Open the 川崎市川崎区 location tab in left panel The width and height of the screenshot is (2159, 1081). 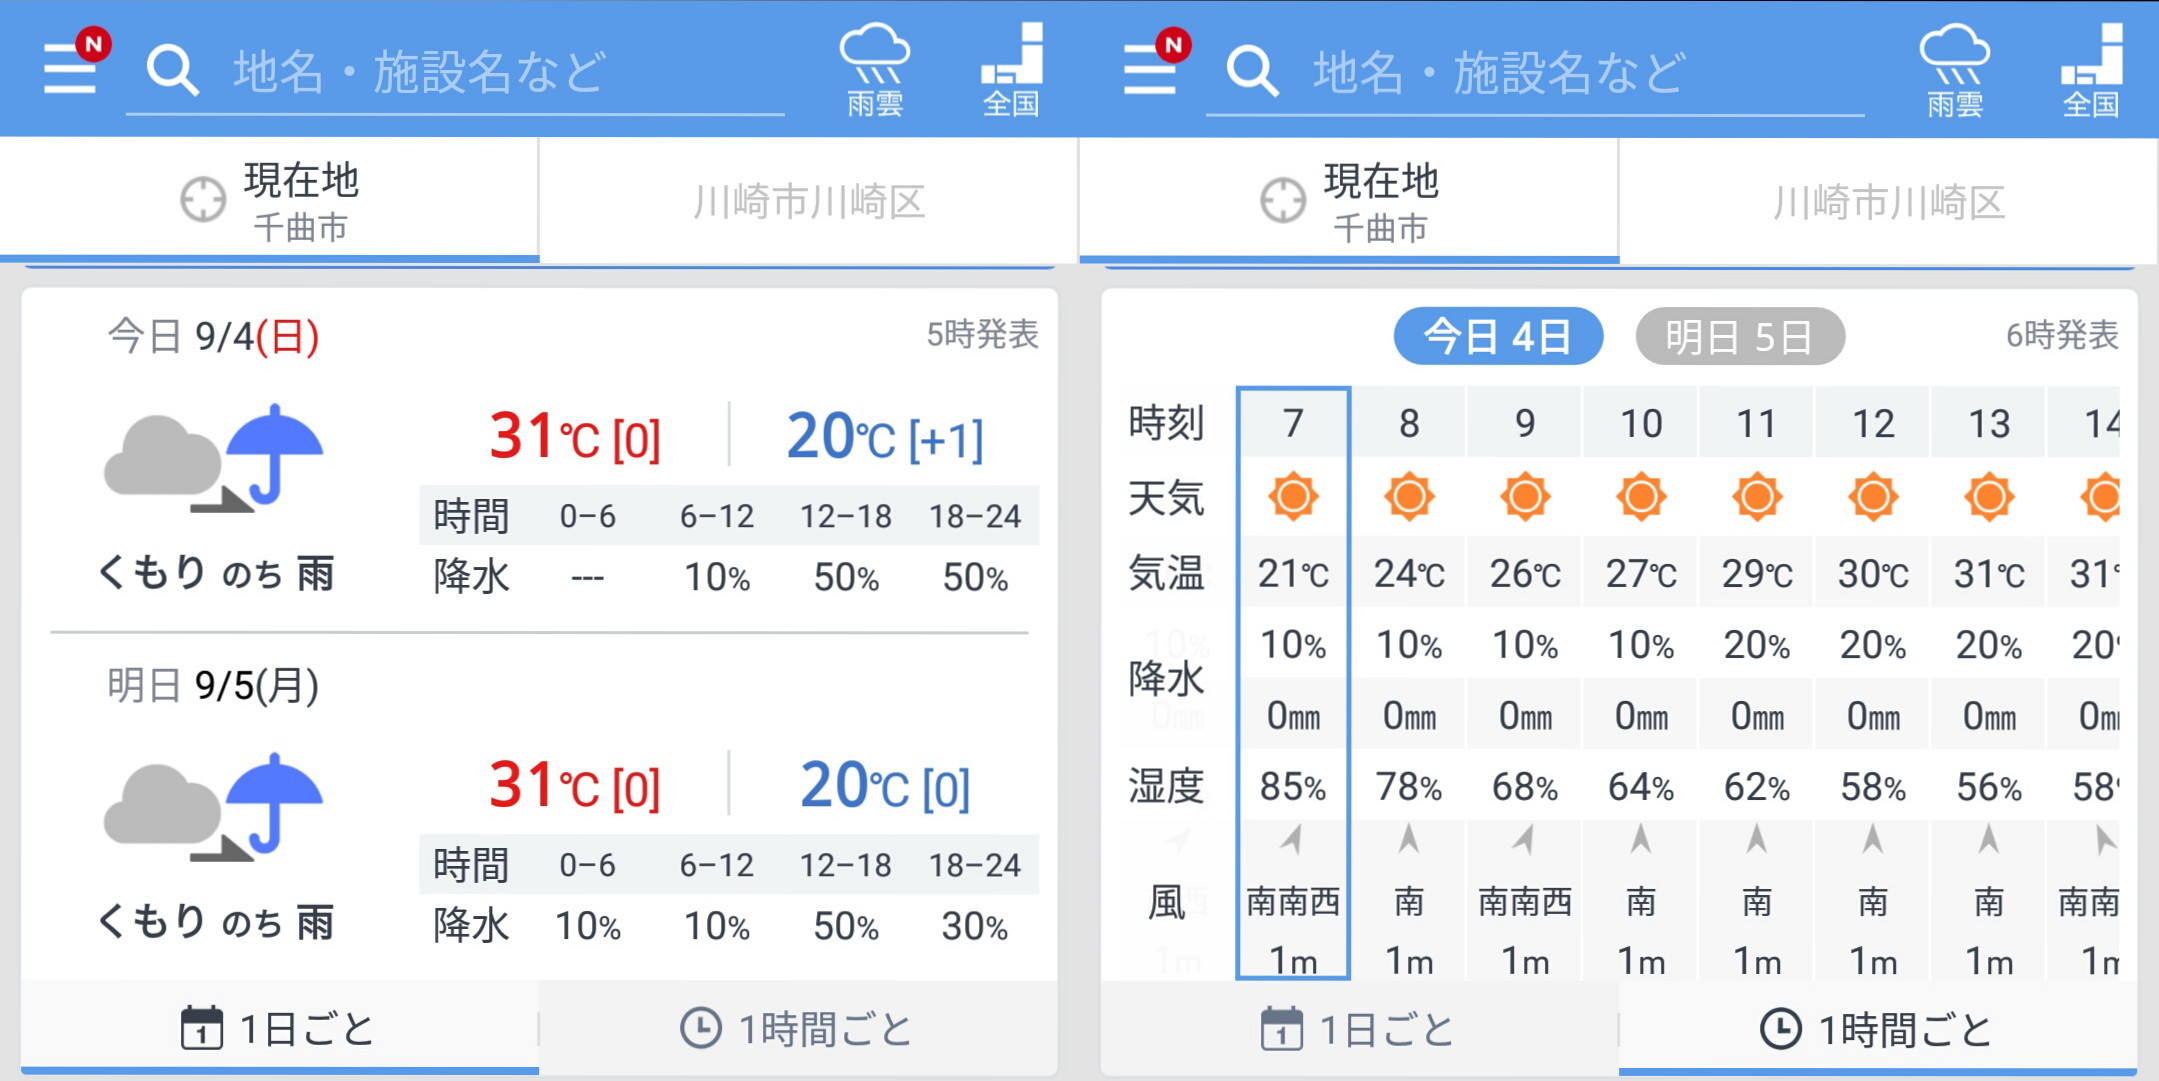808,201
